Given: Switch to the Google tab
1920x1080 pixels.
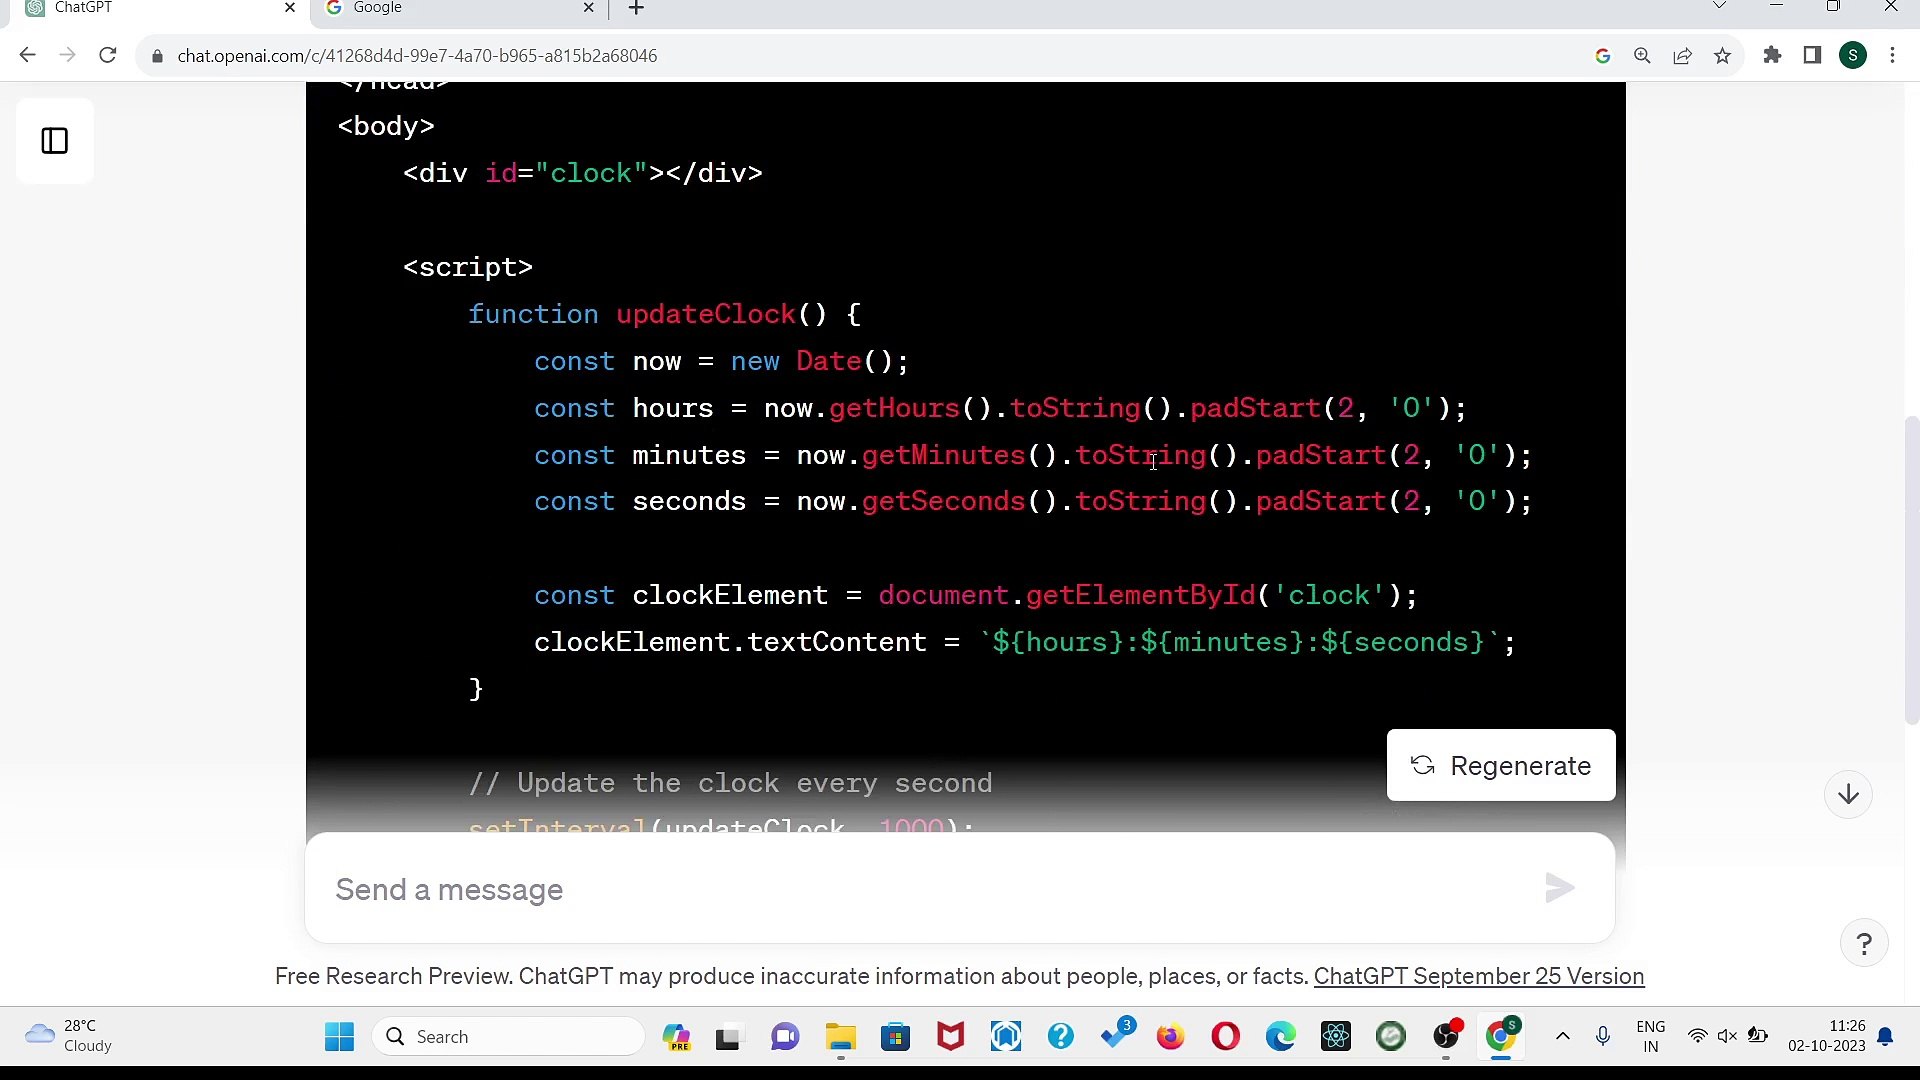Looking at the screenshot, I should pyautogui.click(x=440, y=8).
